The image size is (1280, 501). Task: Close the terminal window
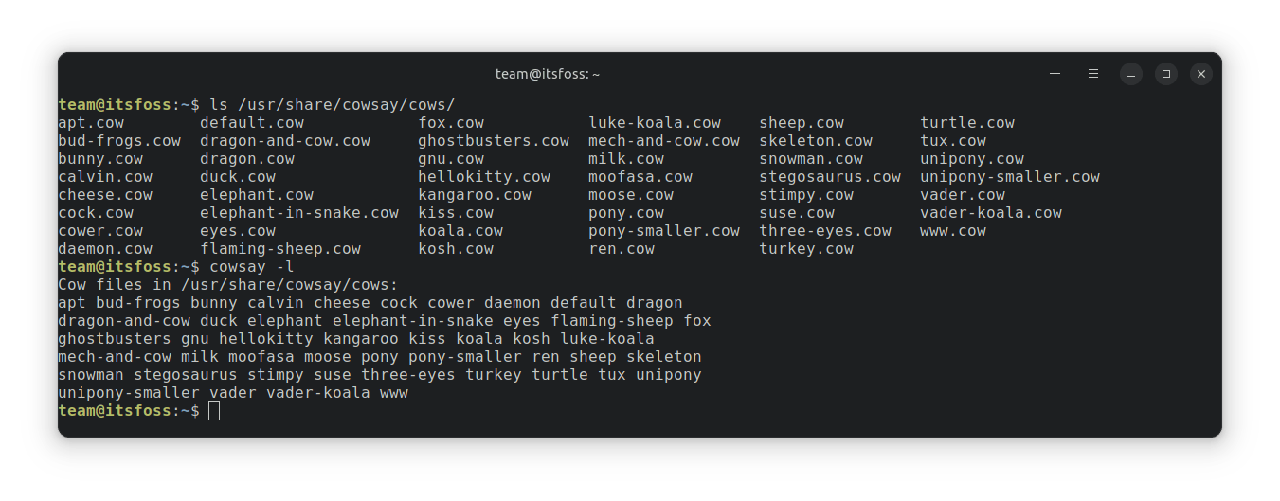(x=1201, y=74)
